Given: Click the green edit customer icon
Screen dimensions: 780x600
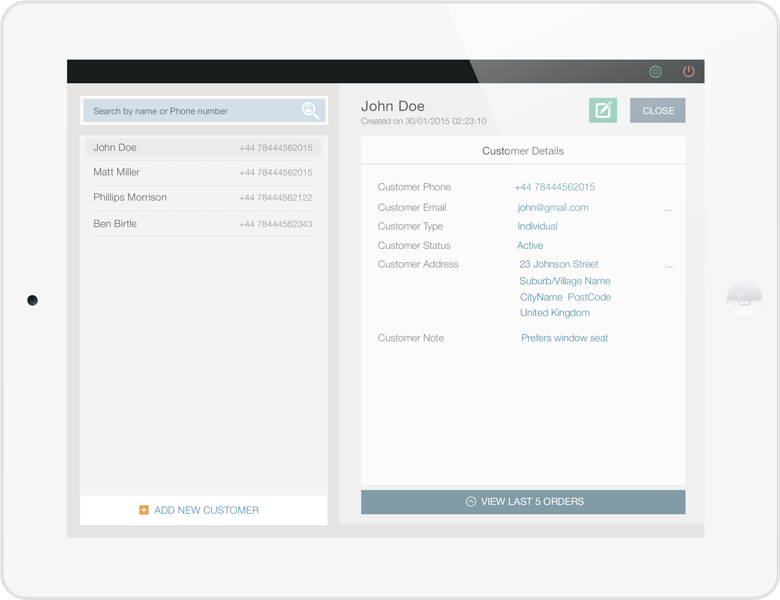Looking at the screenshot, I should (603, 110).
